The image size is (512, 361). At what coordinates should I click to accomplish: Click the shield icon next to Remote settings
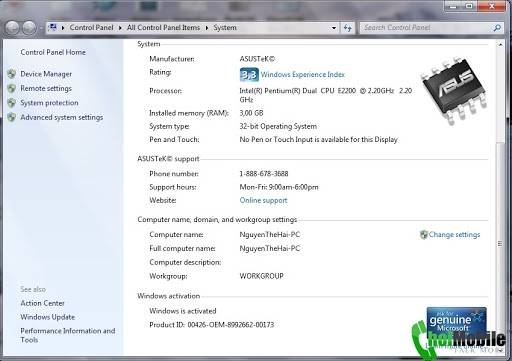[x=12, y=88]
